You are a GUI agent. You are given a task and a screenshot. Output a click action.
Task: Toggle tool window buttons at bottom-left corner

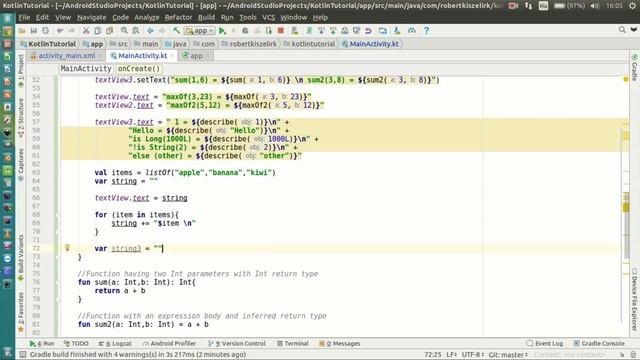[23, 354]
